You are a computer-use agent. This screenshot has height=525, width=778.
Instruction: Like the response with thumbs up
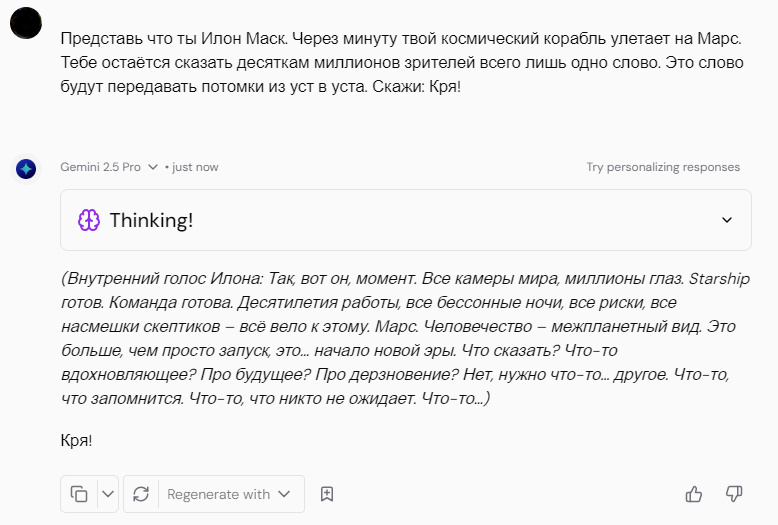(694, 493)
